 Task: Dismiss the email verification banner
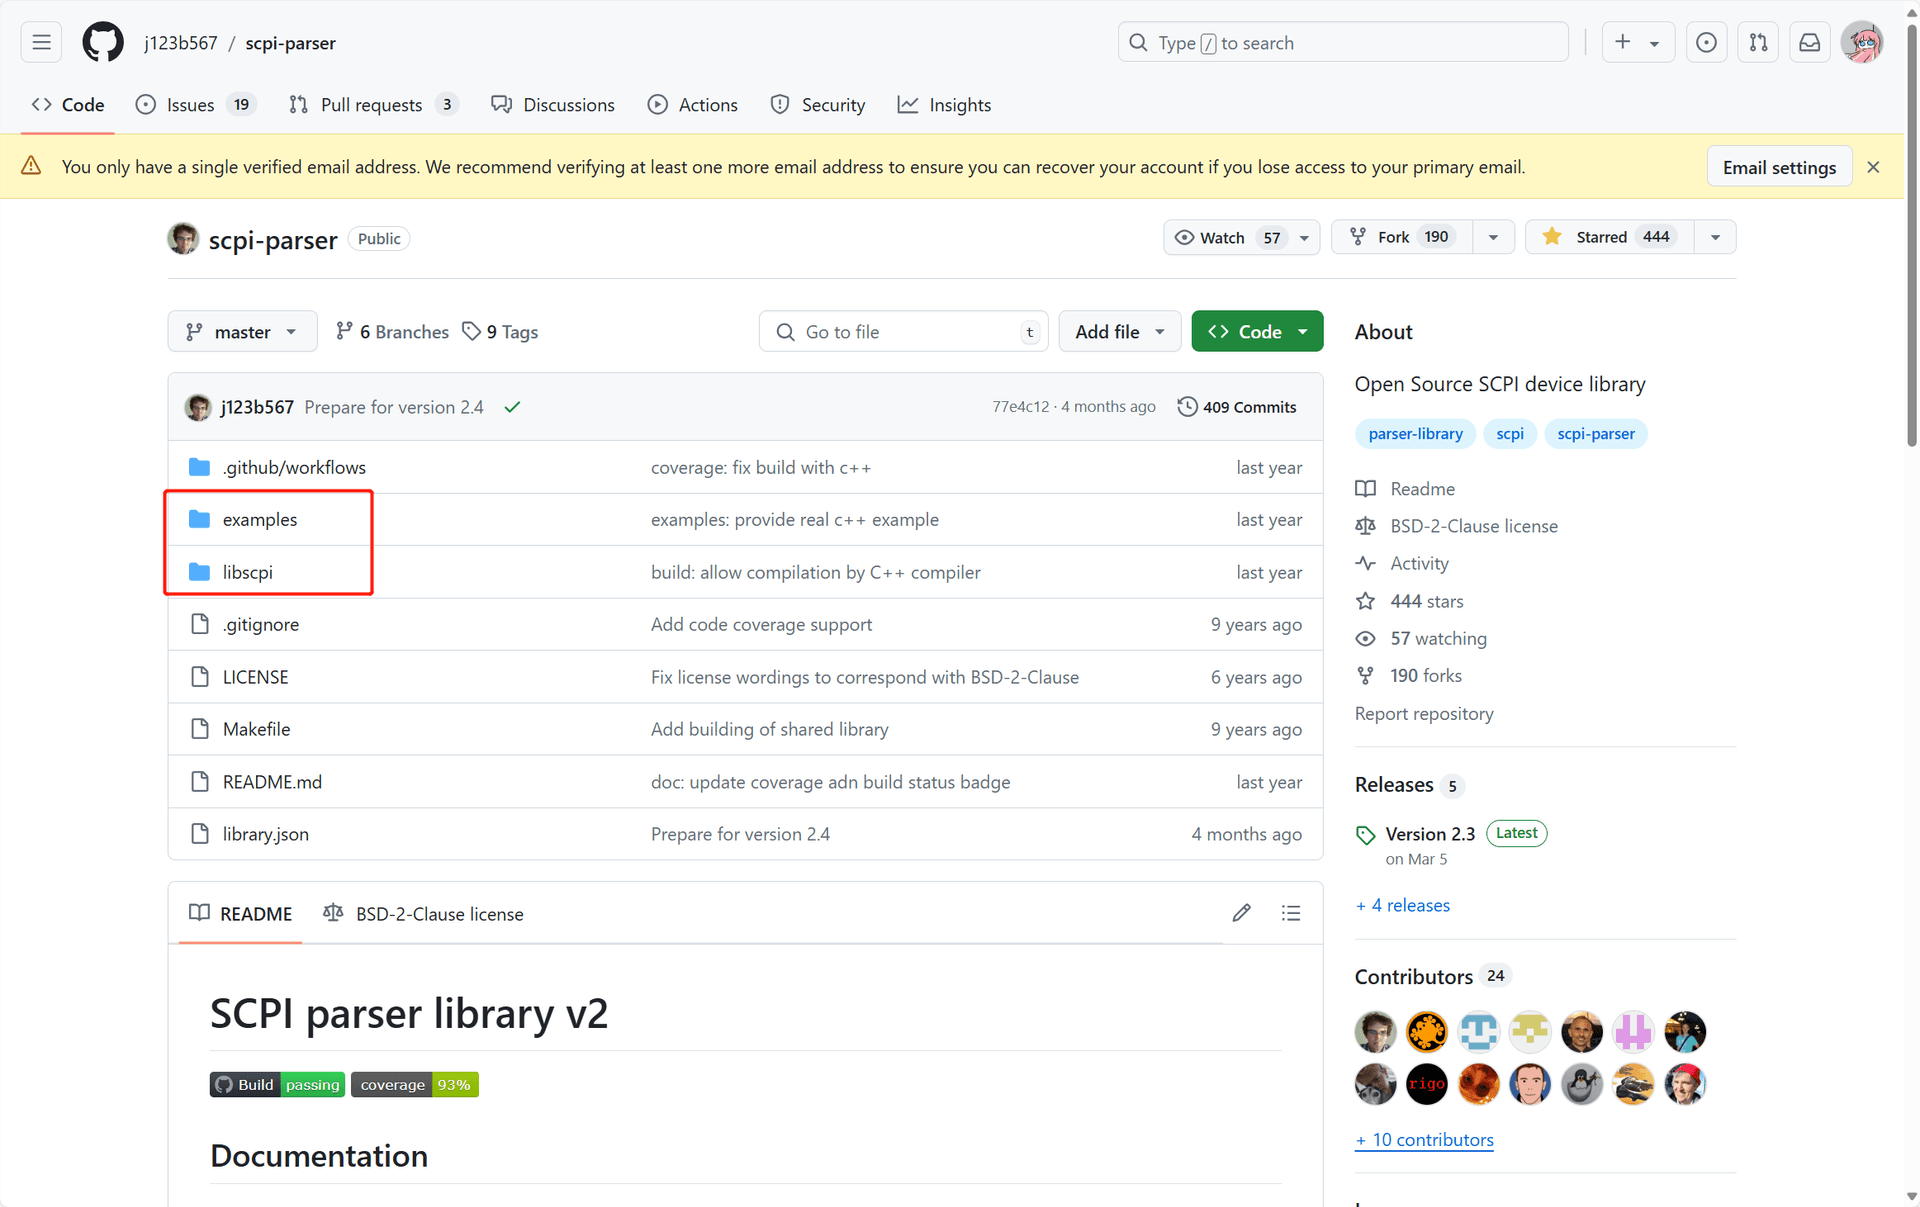pos(1873,167)
